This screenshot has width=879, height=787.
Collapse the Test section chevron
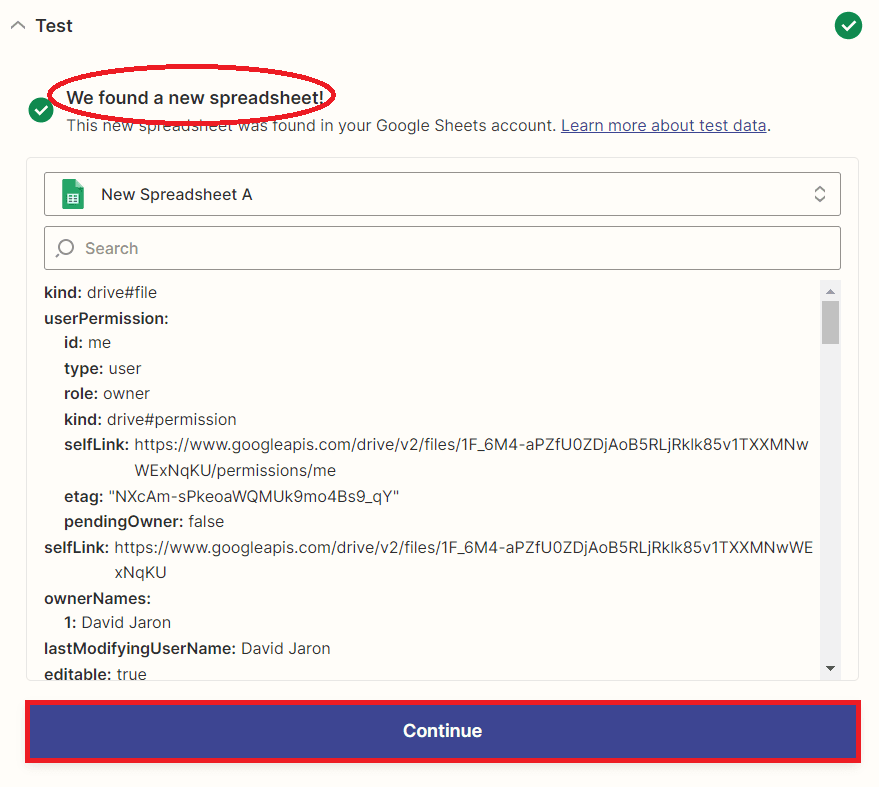(x=18, y=26)
